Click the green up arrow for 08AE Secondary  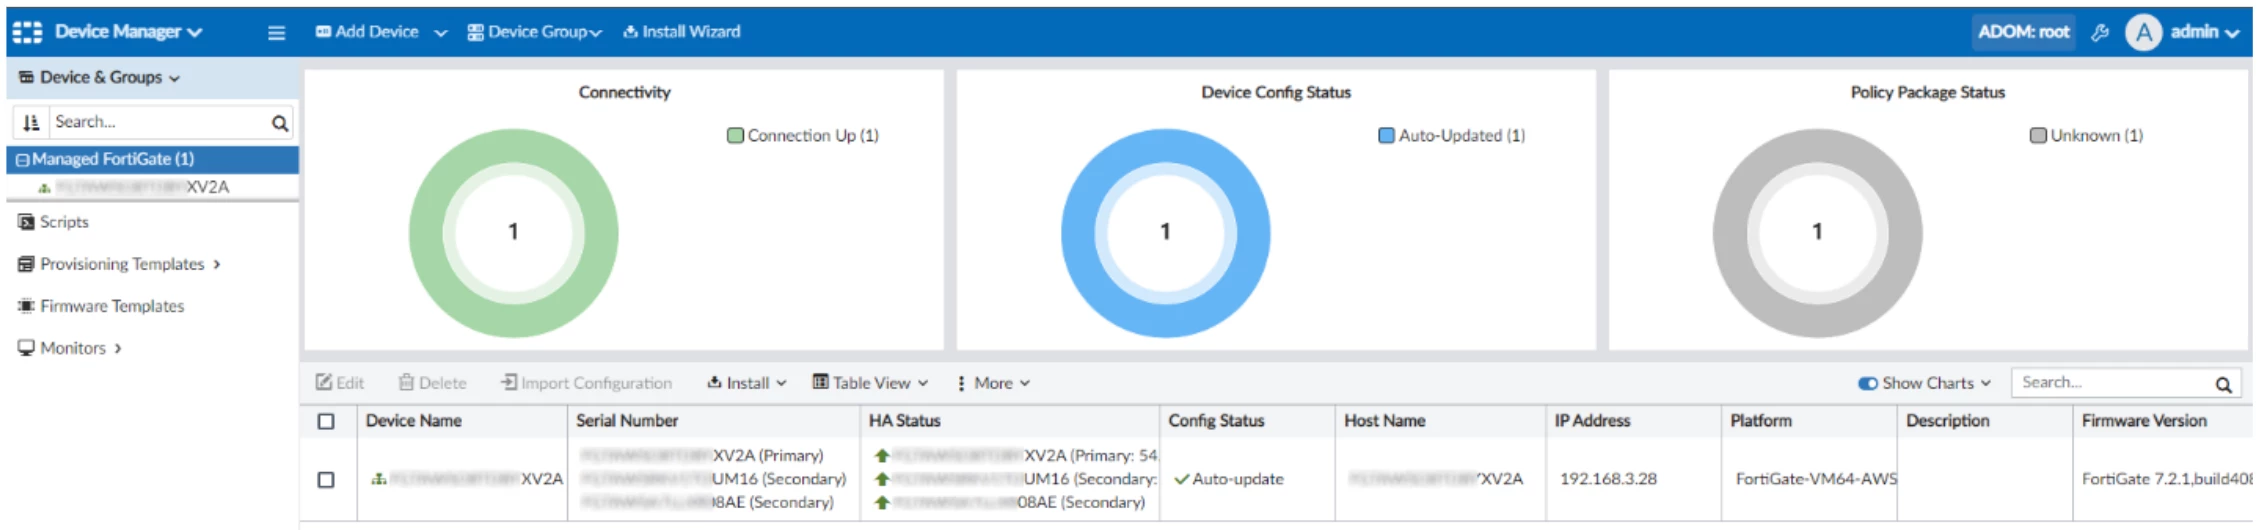coord(881,503)
